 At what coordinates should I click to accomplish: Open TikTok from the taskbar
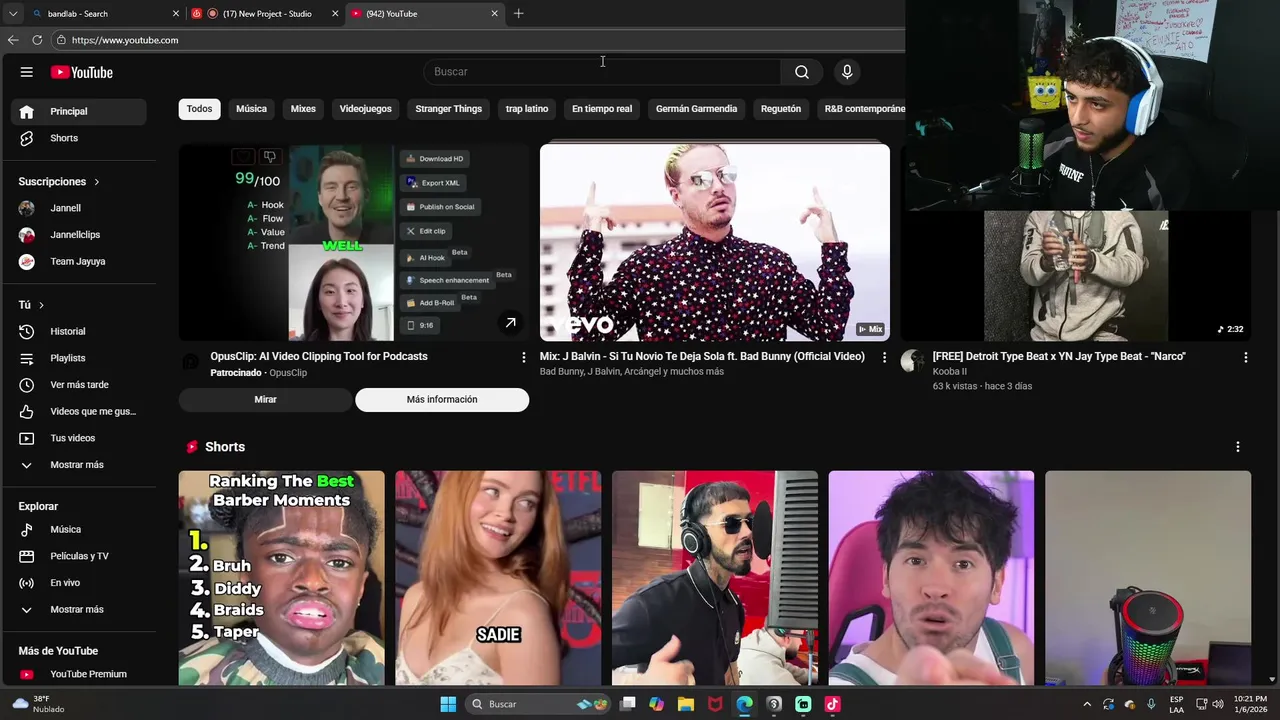point(832,704)
